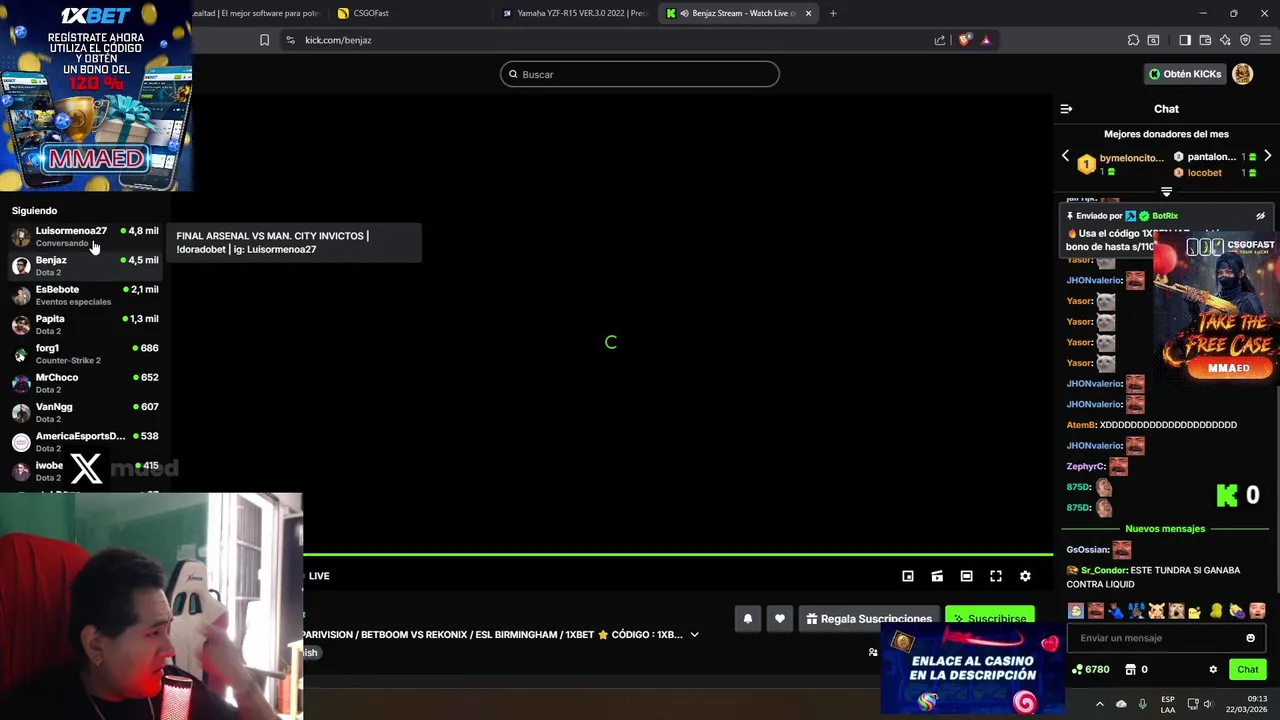Open Brave Rewards triangle icon

pos(986,40)
